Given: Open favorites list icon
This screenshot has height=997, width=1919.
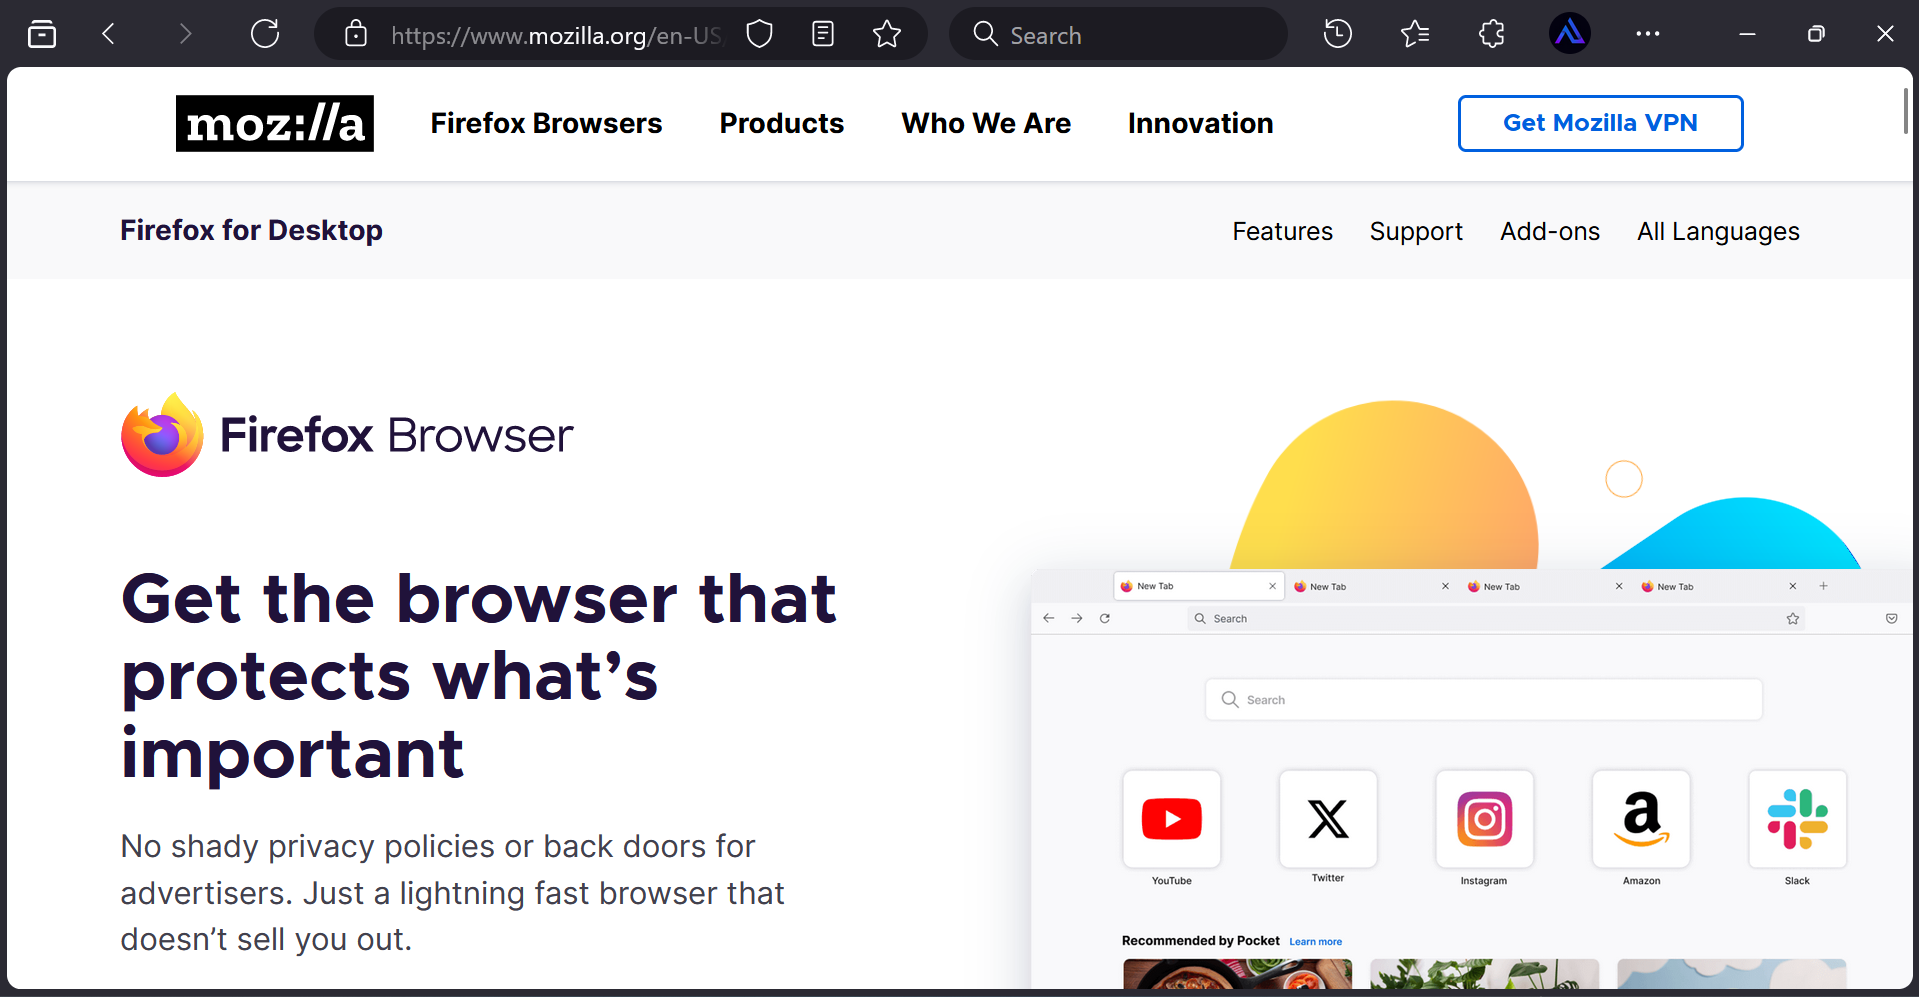Looking at the screenshot, I should click(1415, 35).
